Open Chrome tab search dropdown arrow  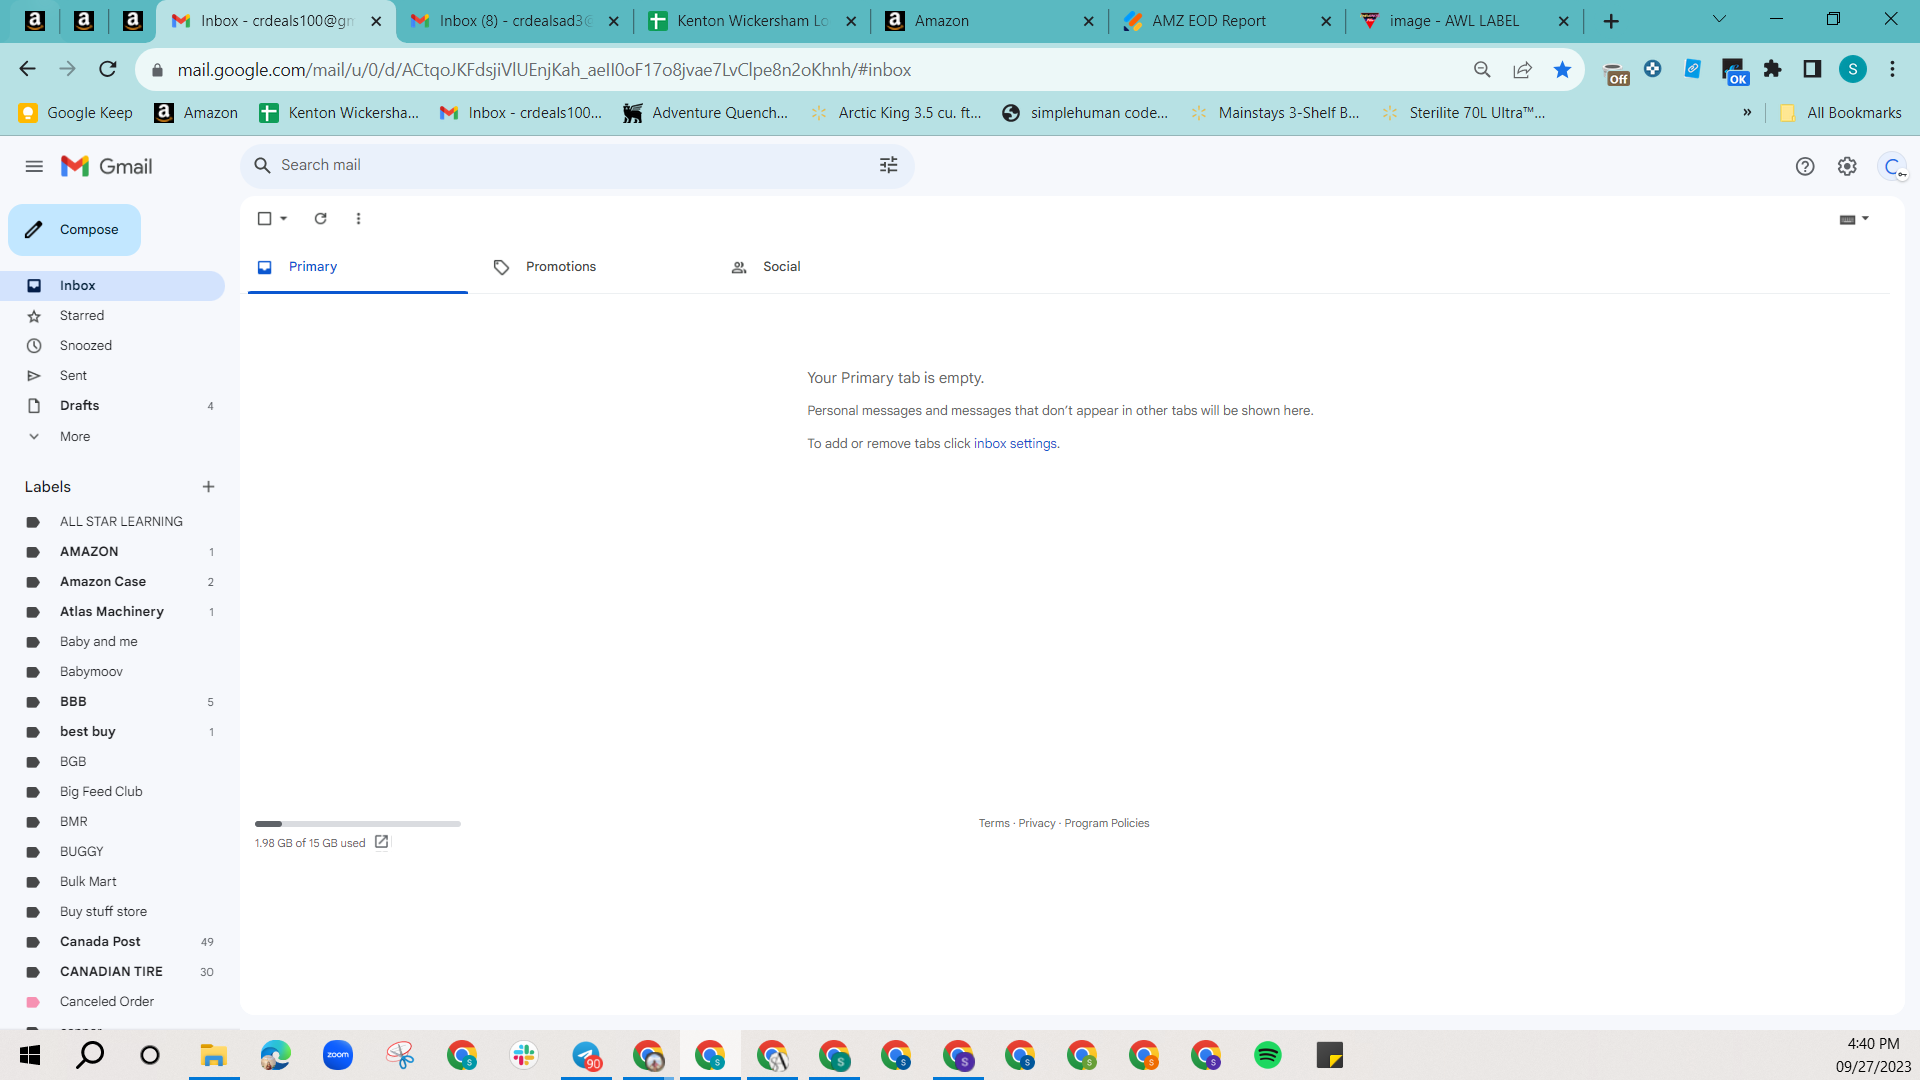1719,19
